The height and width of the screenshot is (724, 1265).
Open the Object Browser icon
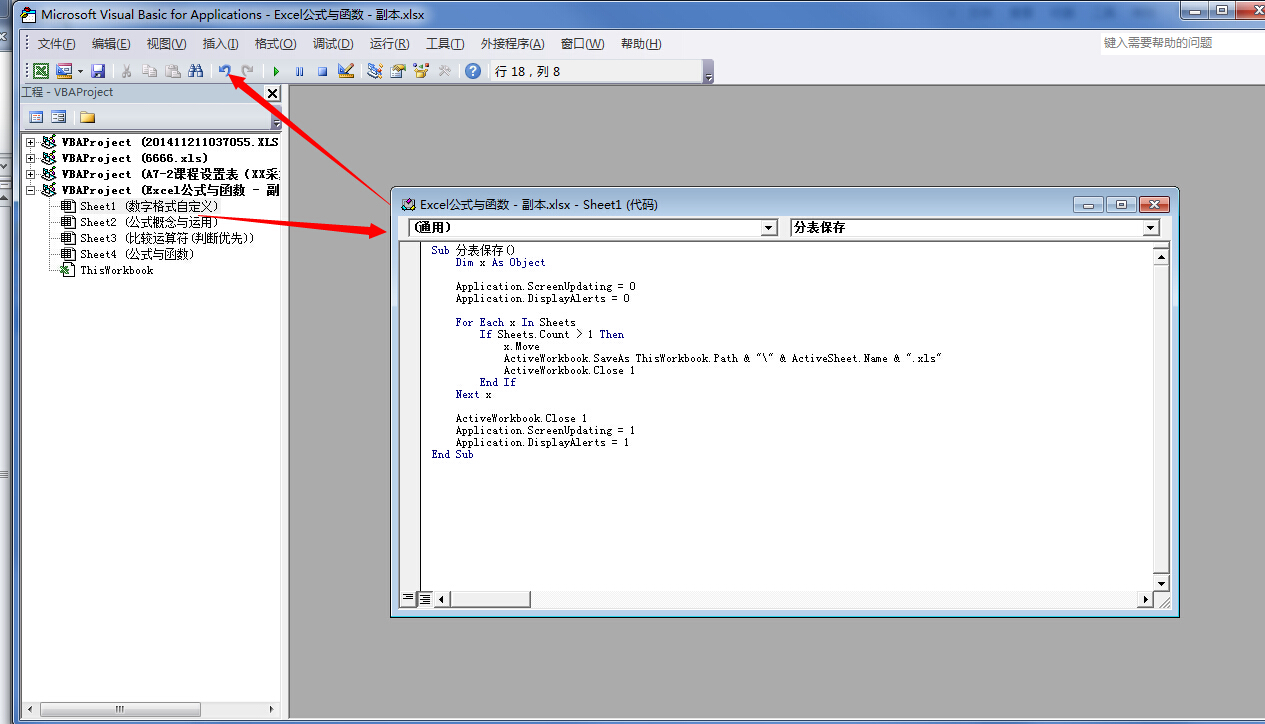(x=421, y=71)
